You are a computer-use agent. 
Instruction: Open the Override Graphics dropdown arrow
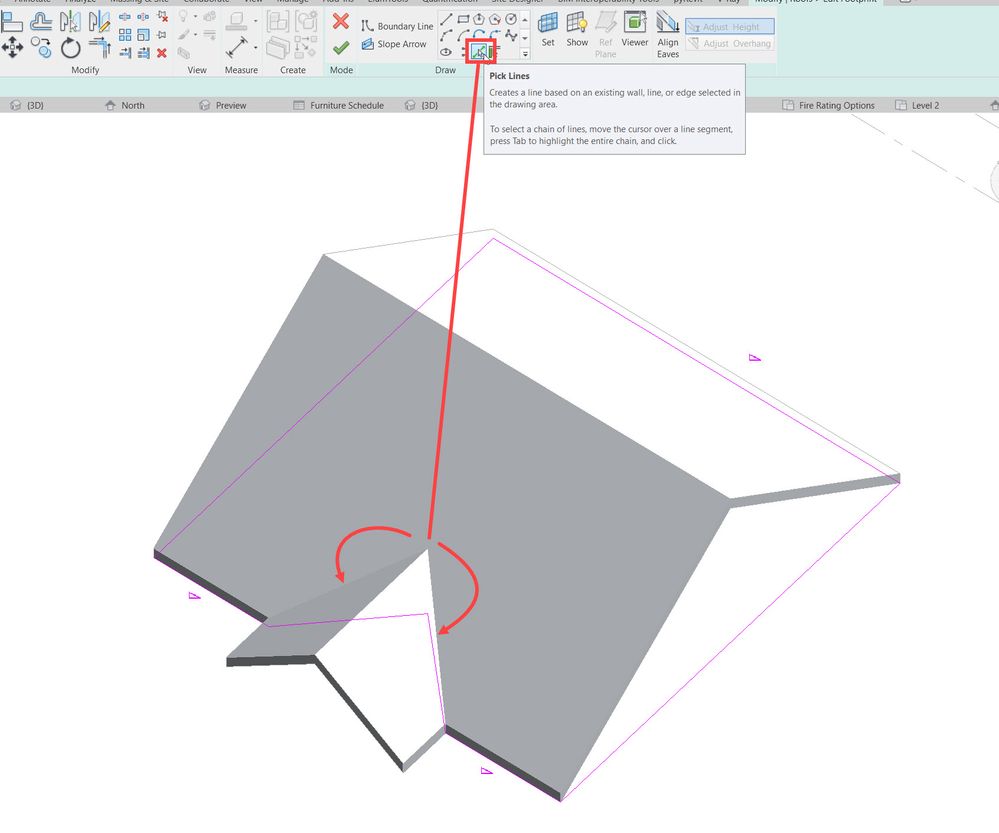196,34
